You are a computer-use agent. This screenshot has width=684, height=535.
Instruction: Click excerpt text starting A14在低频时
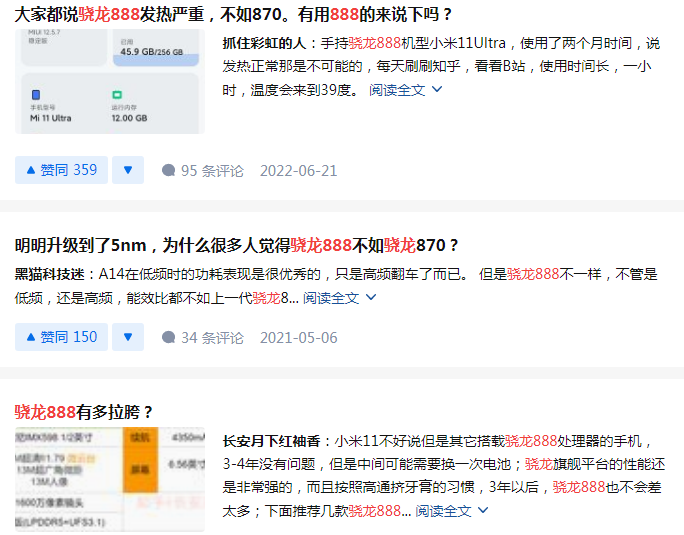pyautogui.click(x=336, y=286)
